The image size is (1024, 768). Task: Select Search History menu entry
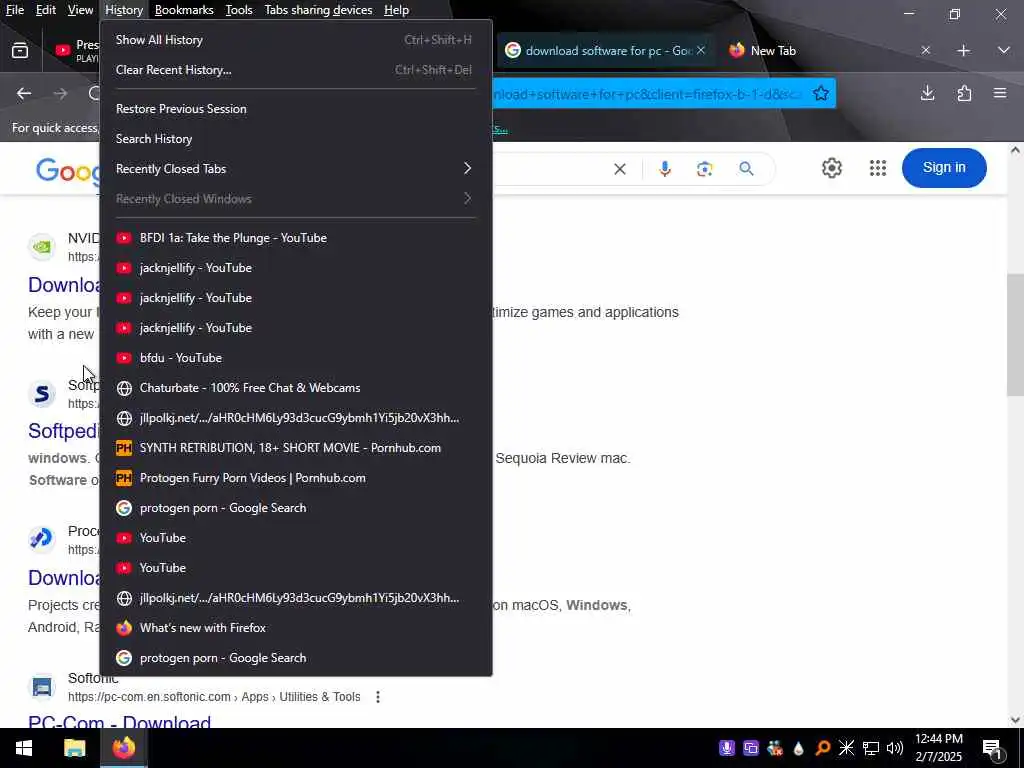[295, 139]
